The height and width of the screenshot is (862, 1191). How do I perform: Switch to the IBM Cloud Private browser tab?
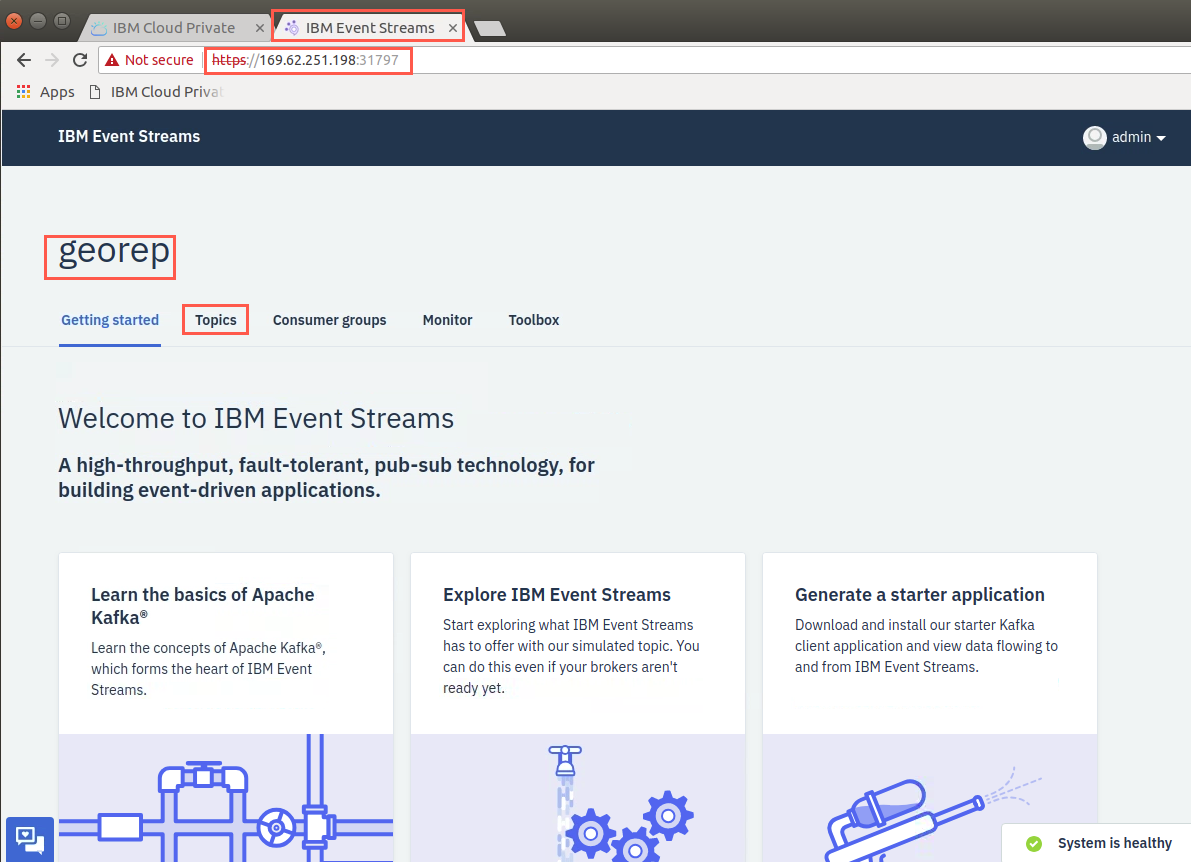[174, 28]
